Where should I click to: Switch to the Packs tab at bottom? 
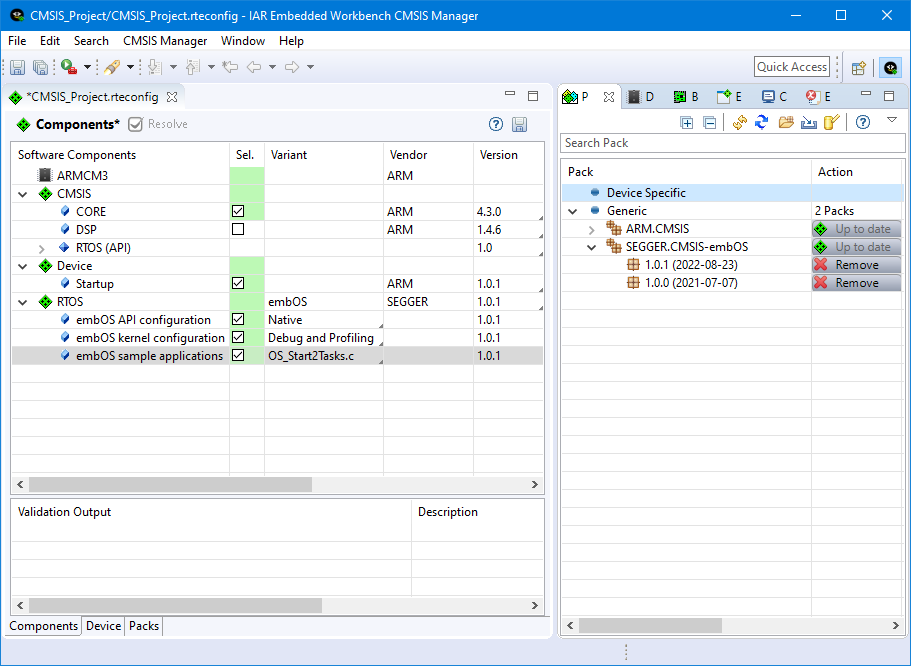point(143,625)
